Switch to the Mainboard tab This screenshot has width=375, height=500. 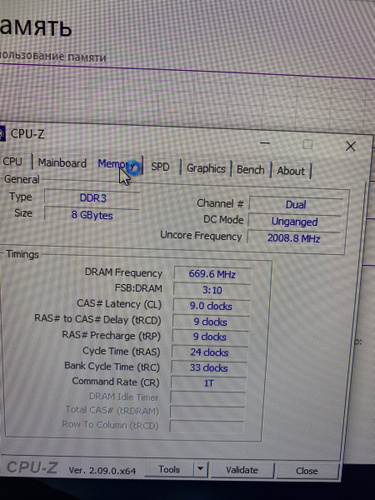click(x=62, y=163)
